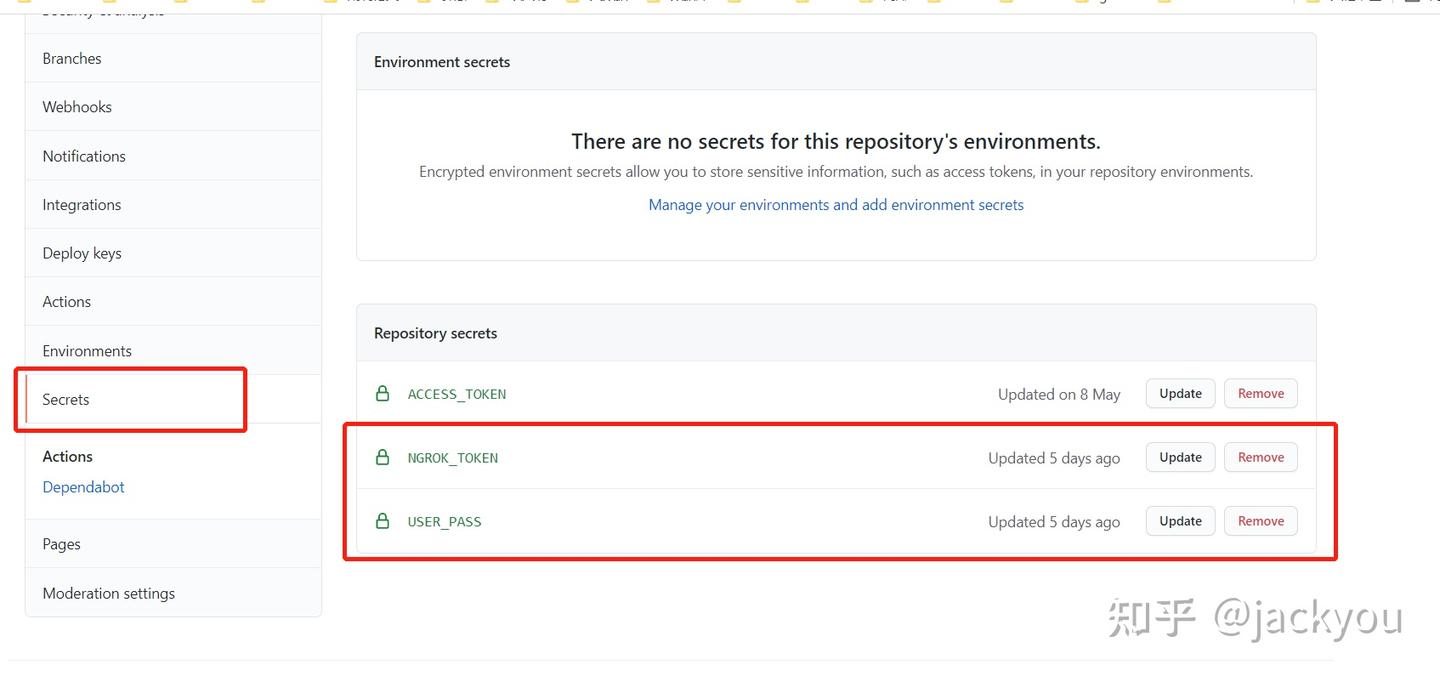The height and width of the screenshot is (682, 1440).
Task: Click the manage environments link
Action: [836, 204]
